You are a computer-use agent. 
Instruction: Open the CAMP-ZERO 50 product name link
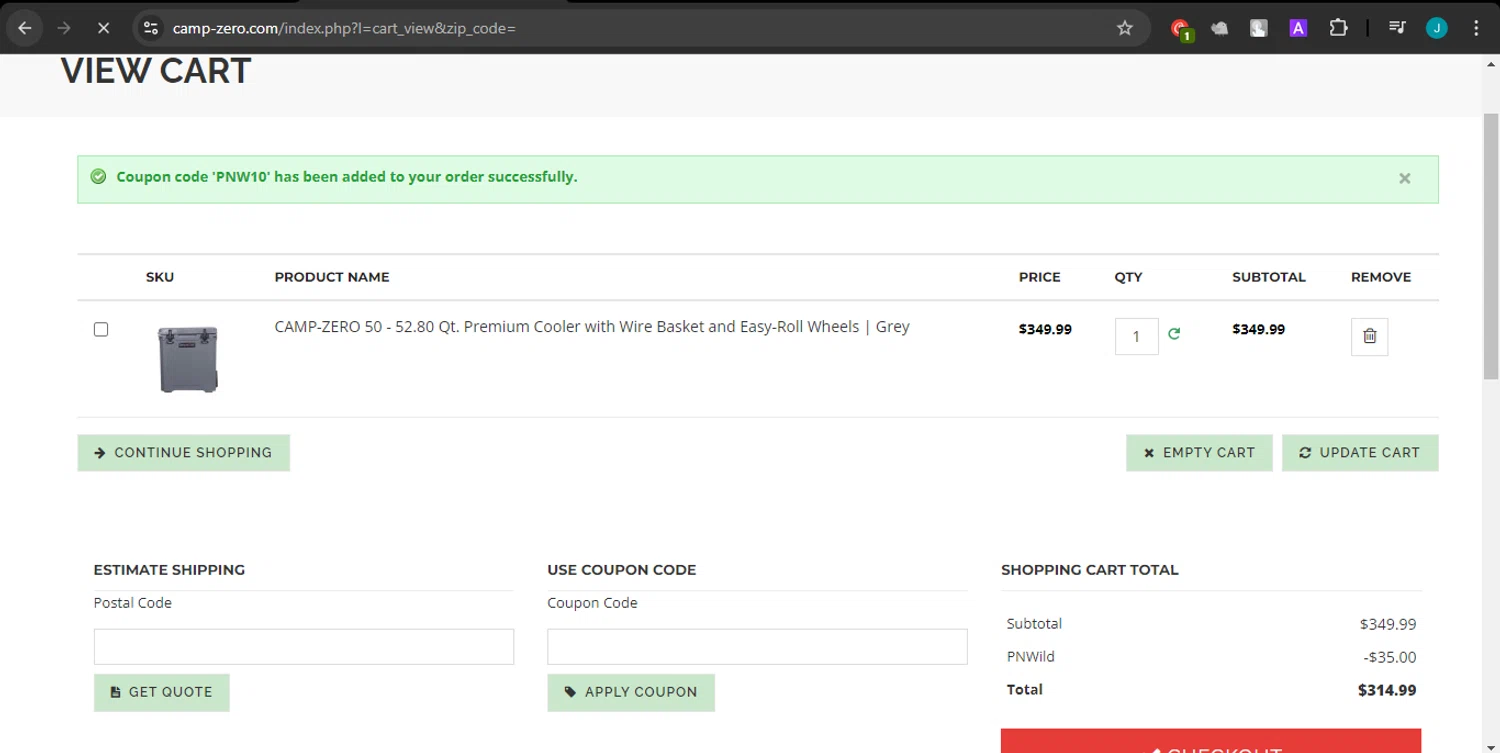tap(592, 327)
